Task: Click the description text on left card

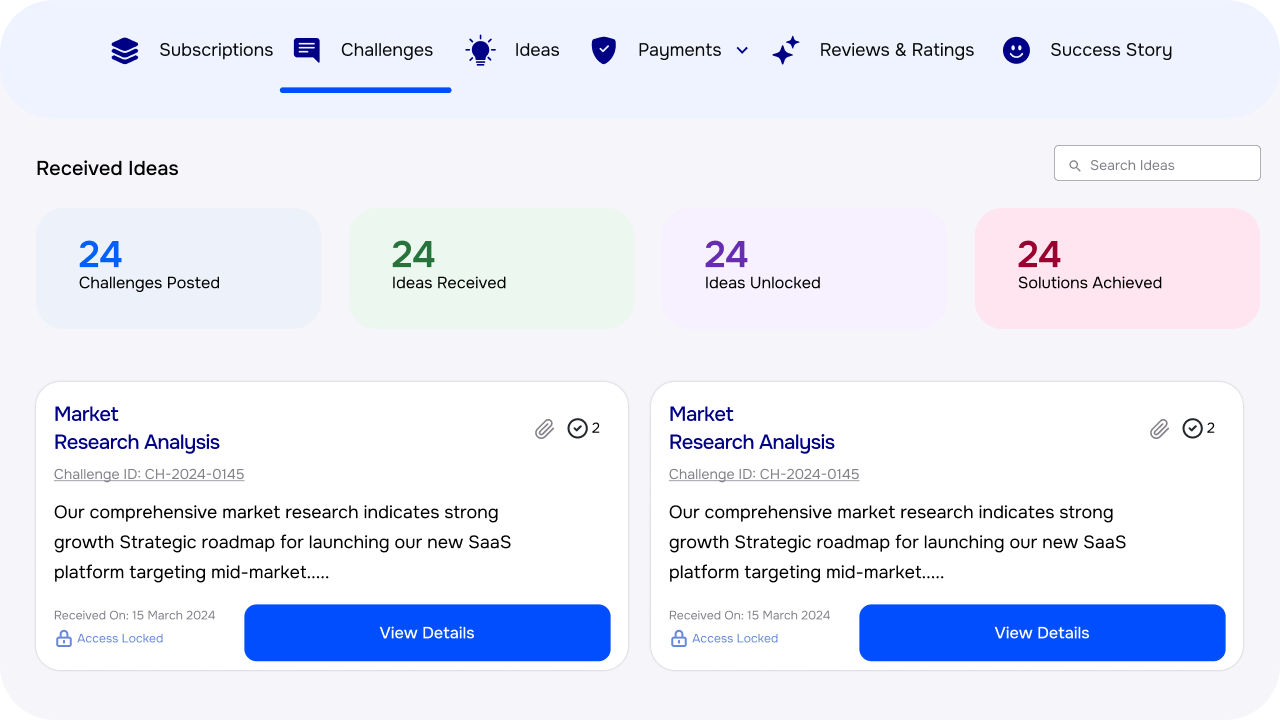Action: coord(283,542)
